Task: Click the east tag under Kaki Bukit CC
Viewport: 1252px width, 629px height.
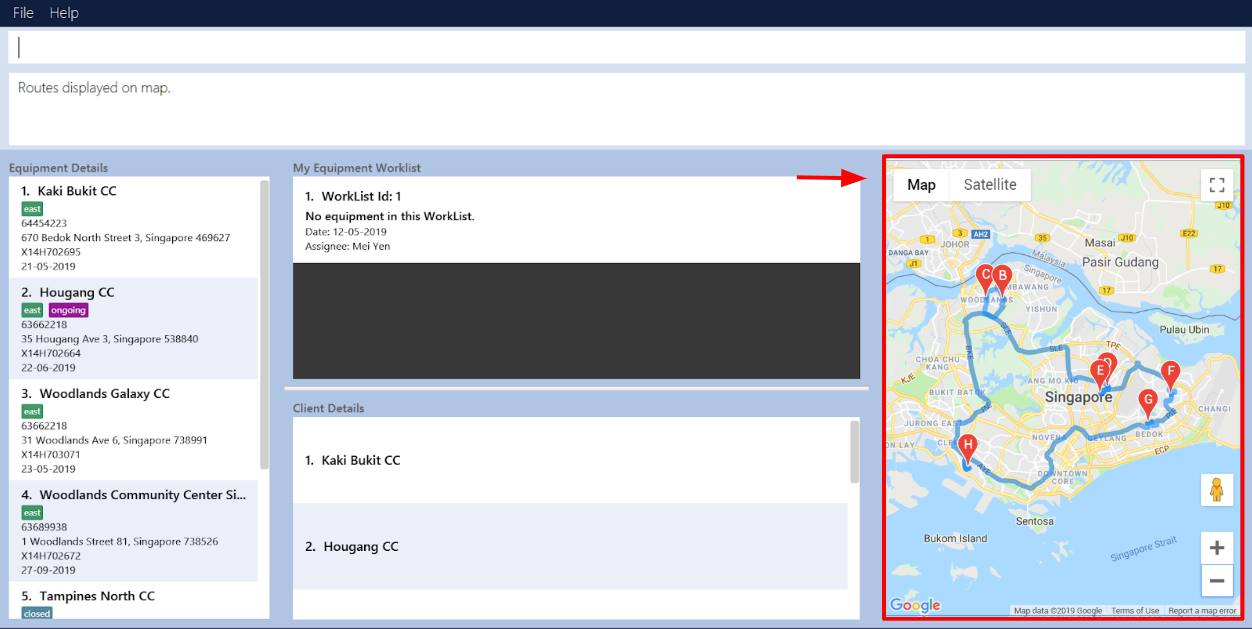Action: (32, 209)
